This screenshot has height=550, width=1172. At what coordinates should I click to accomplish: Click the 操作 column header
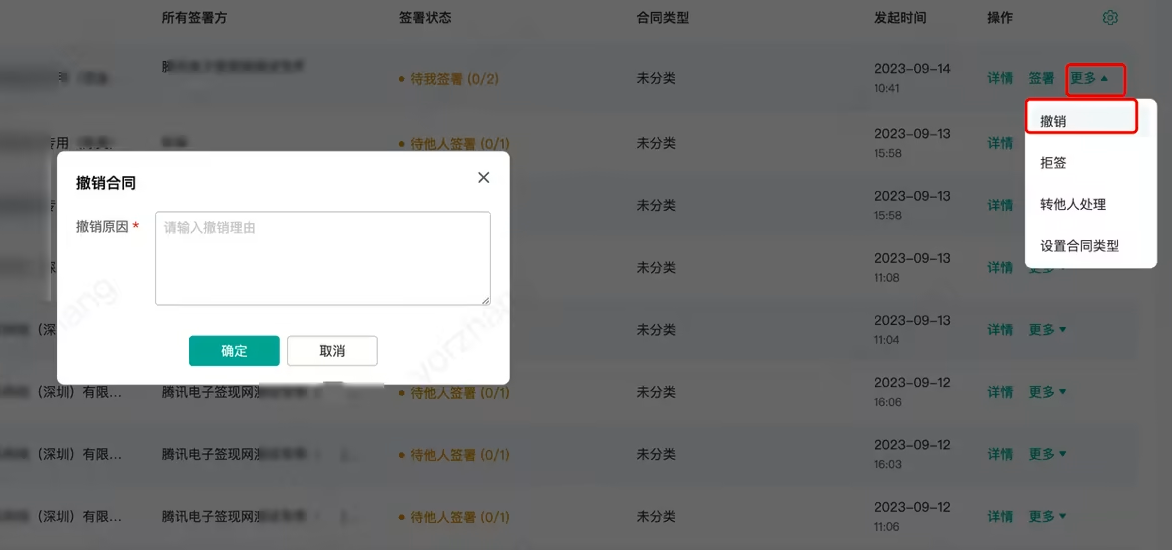(x=1000, y=18)
